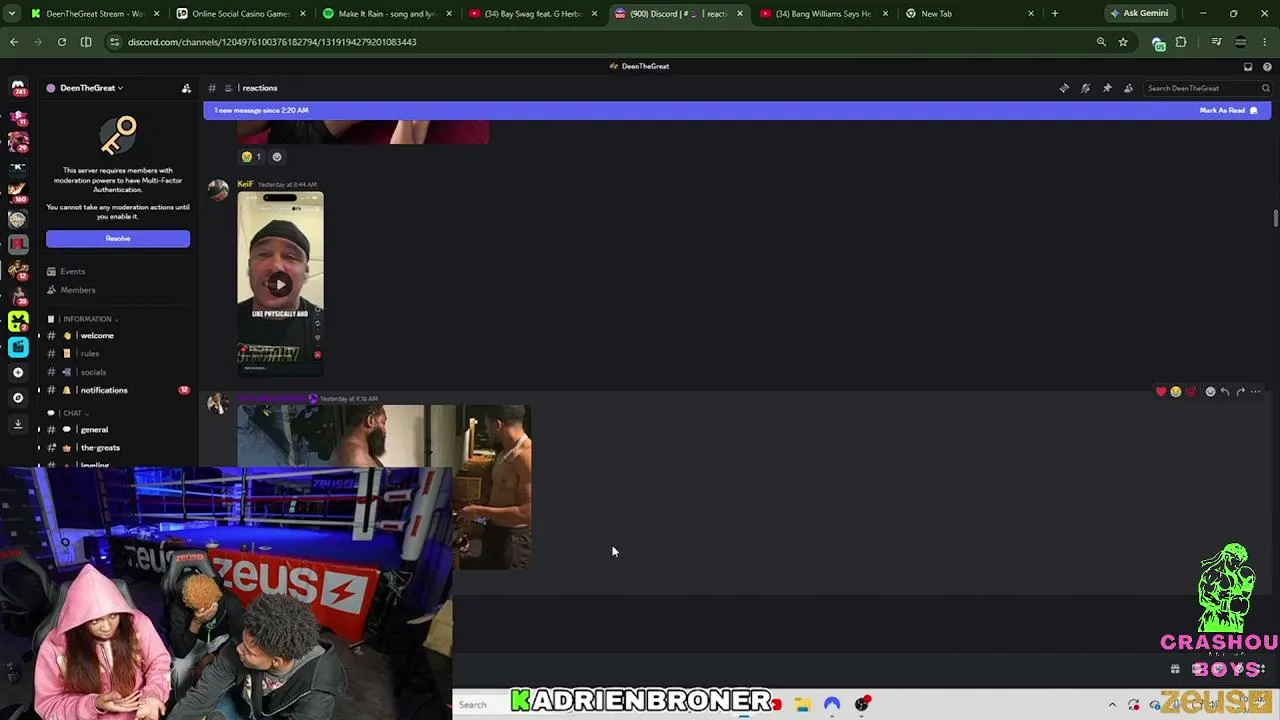This screenshot has height=720, width=1280.
Task: Open Discord direct messages home icon
Action: [x=18, y=88]
